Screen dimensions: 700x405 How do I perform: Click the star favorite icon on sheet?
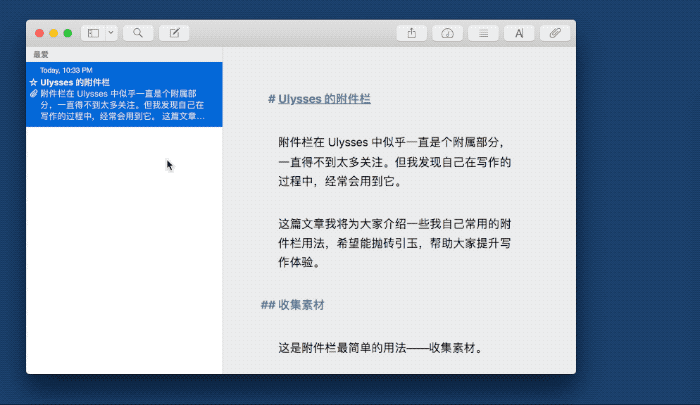(x=34, y=82)
